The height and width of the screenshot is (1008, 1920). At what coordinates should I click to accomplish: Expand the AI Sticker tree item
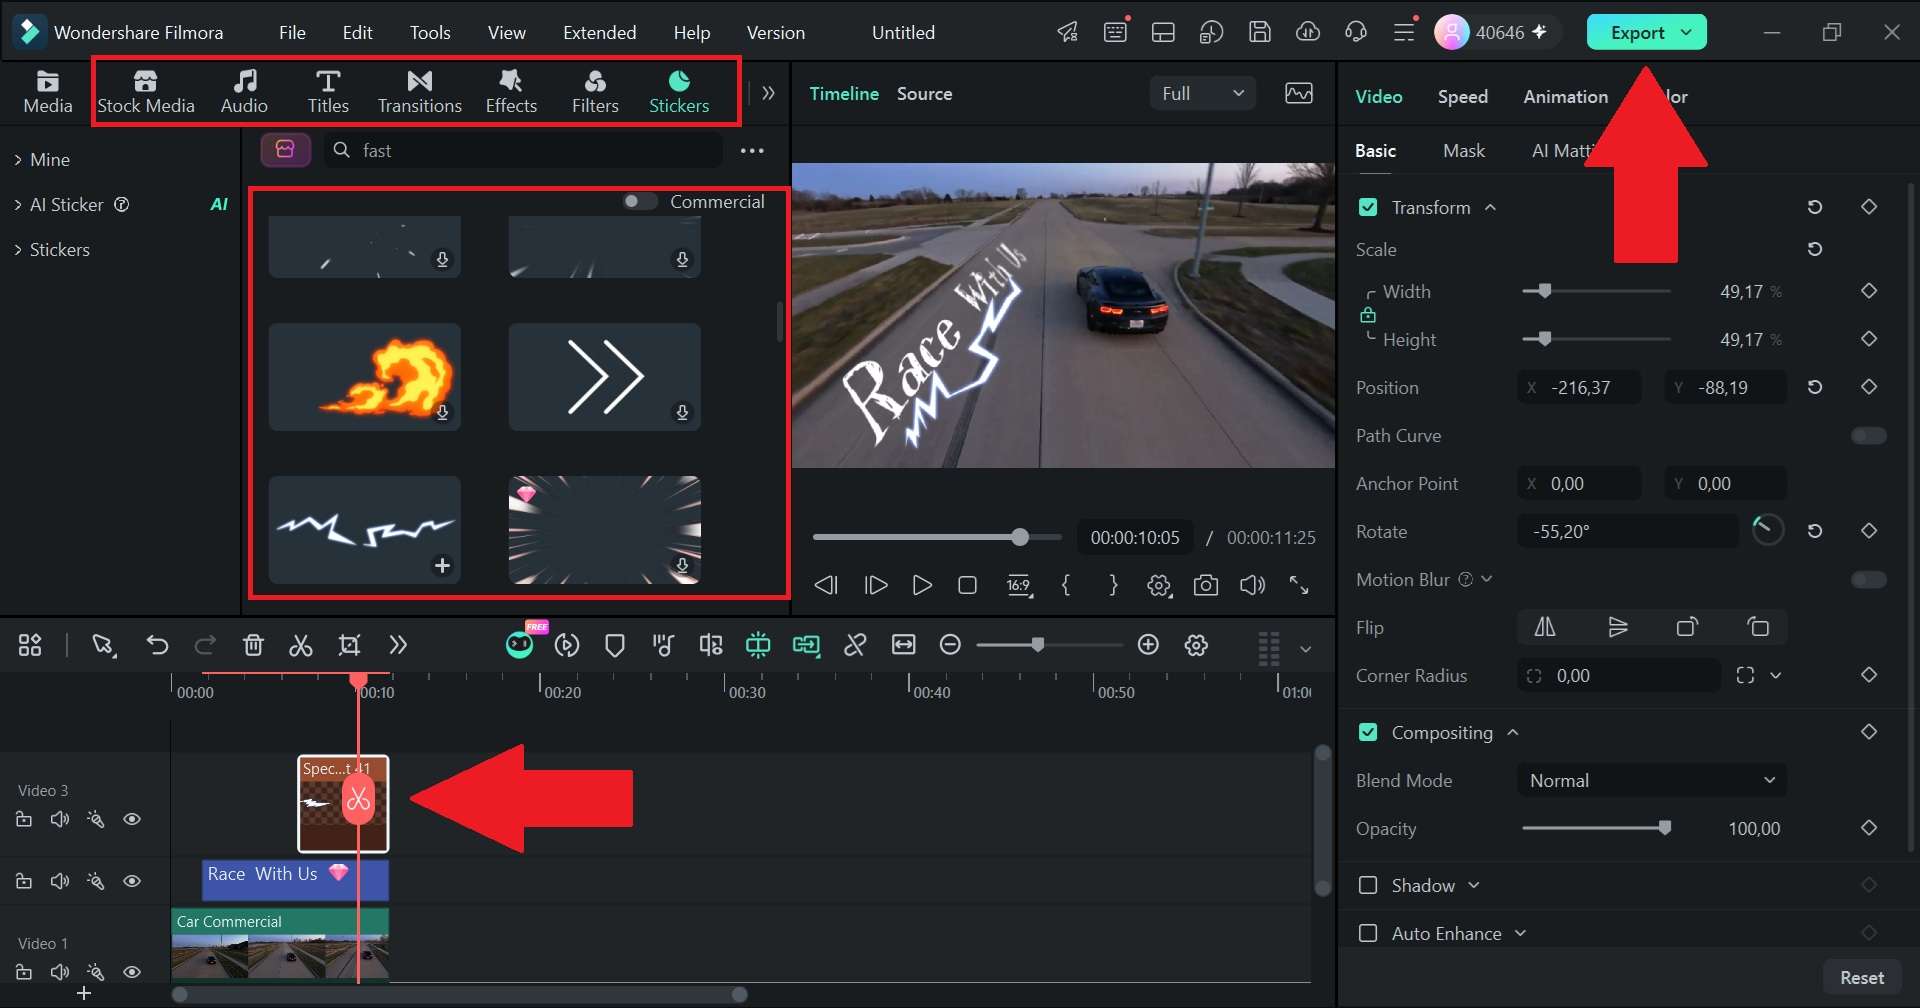click(18, 204)
